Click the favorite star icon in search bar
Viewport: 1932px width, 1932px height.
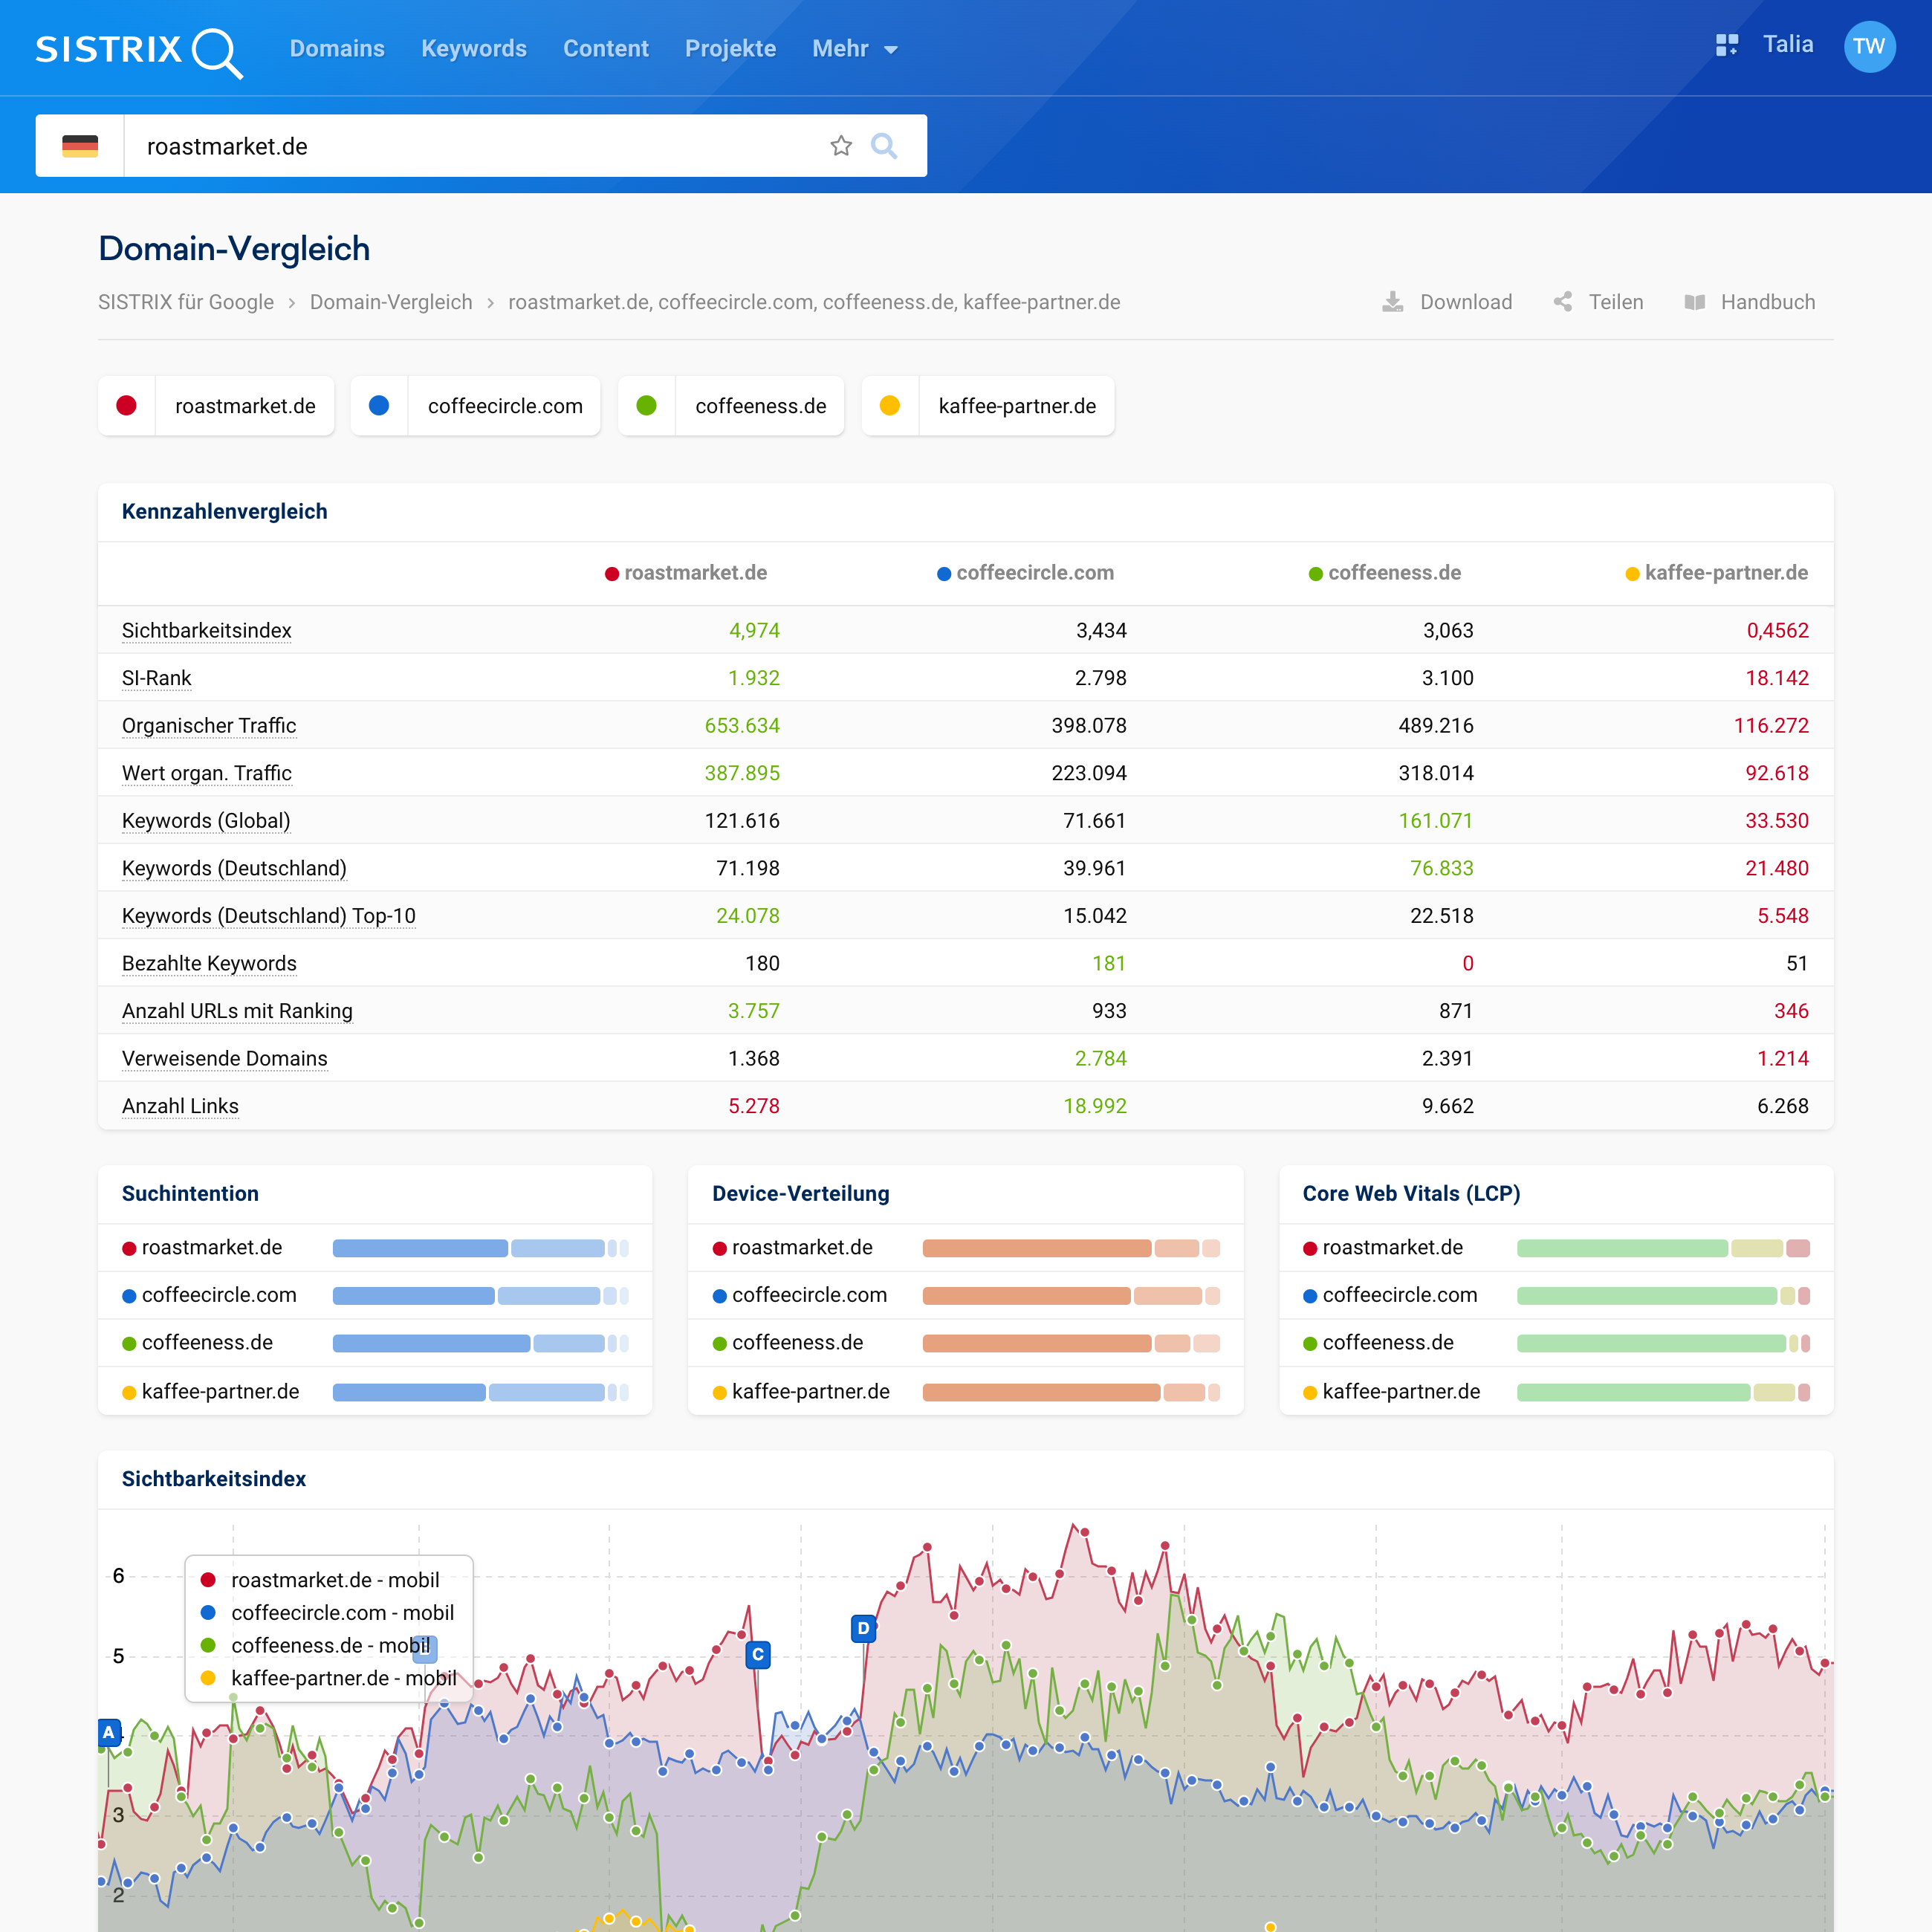coord(841,146)
